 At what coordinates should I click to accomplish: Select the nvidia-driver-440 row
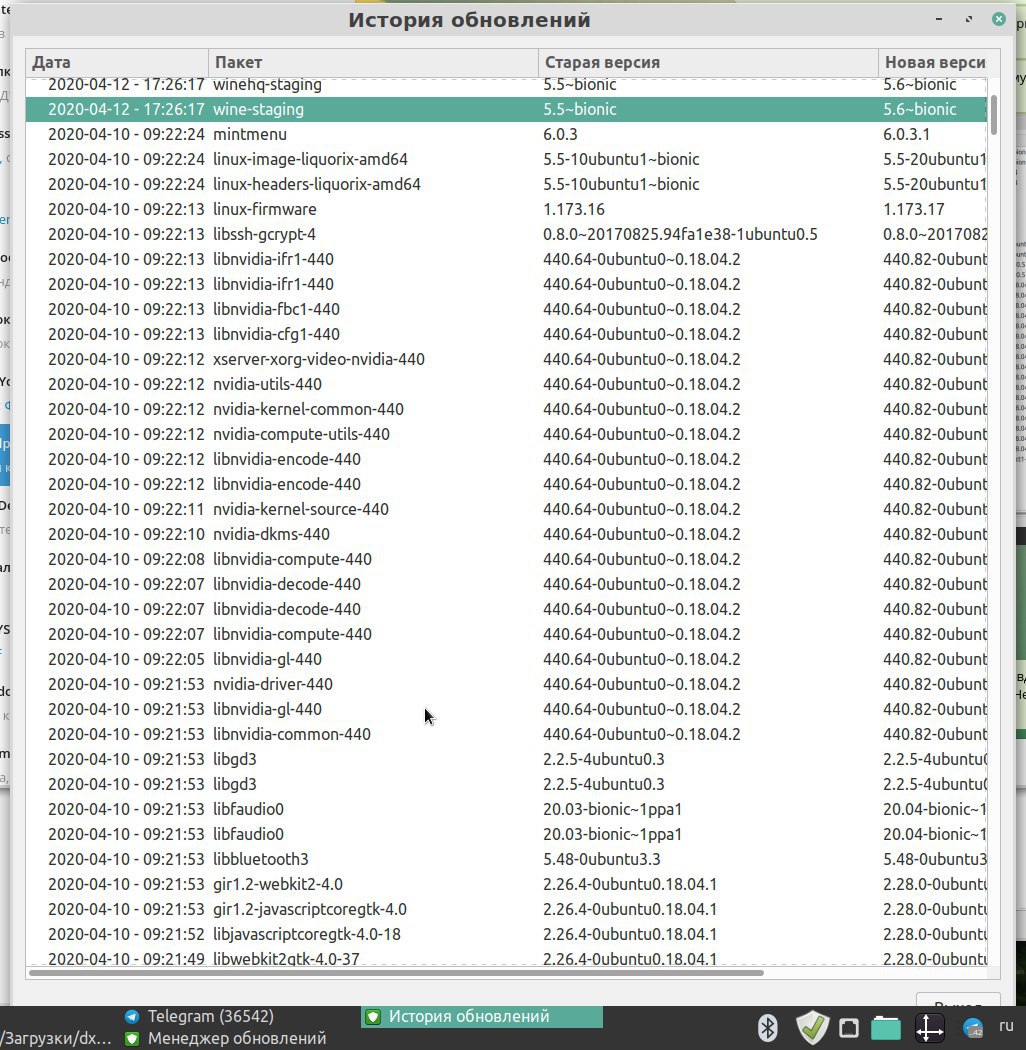coord(506,684)
